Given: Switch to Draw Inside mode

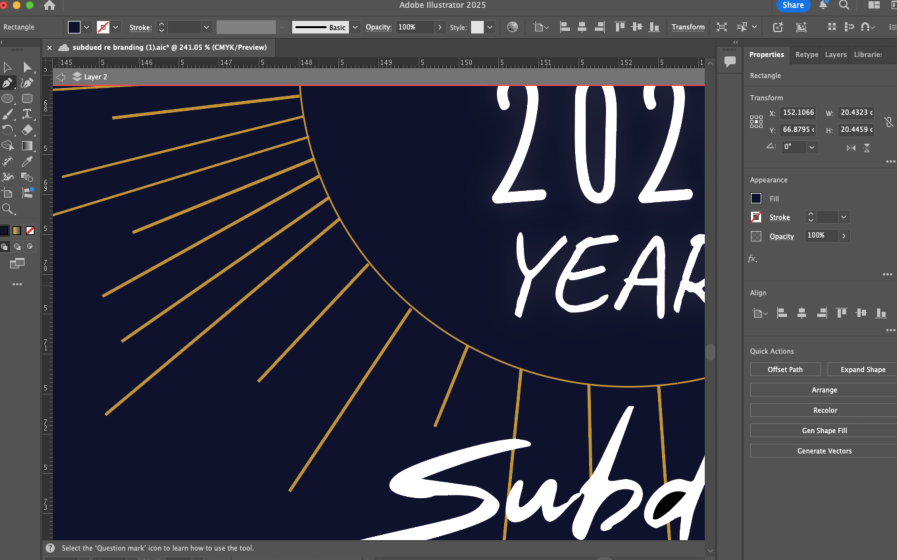Looking at the screenshot, I should (30, 247).
